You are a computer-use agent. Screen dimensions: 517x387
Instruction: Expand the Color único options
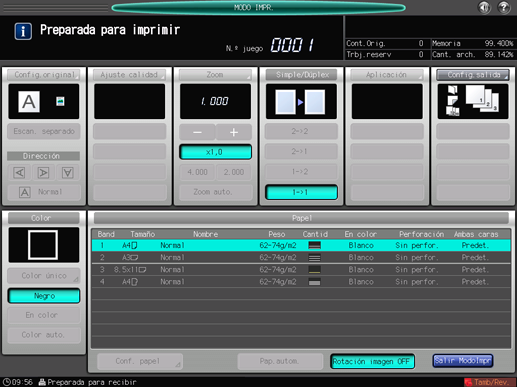(x=44, y=276)
